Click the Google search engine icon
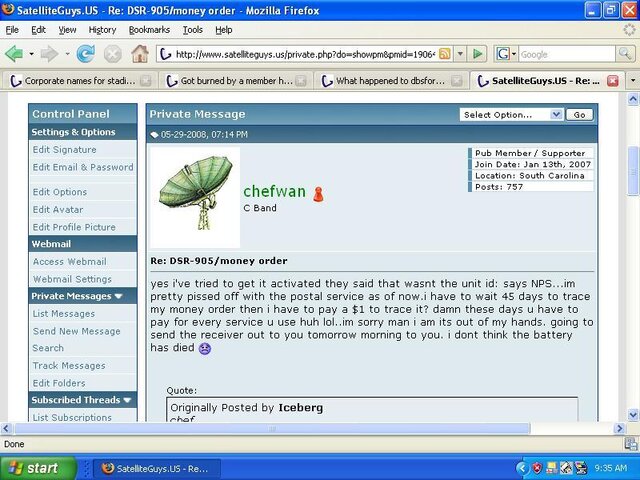The image size is (640, 480). [503, 54]
